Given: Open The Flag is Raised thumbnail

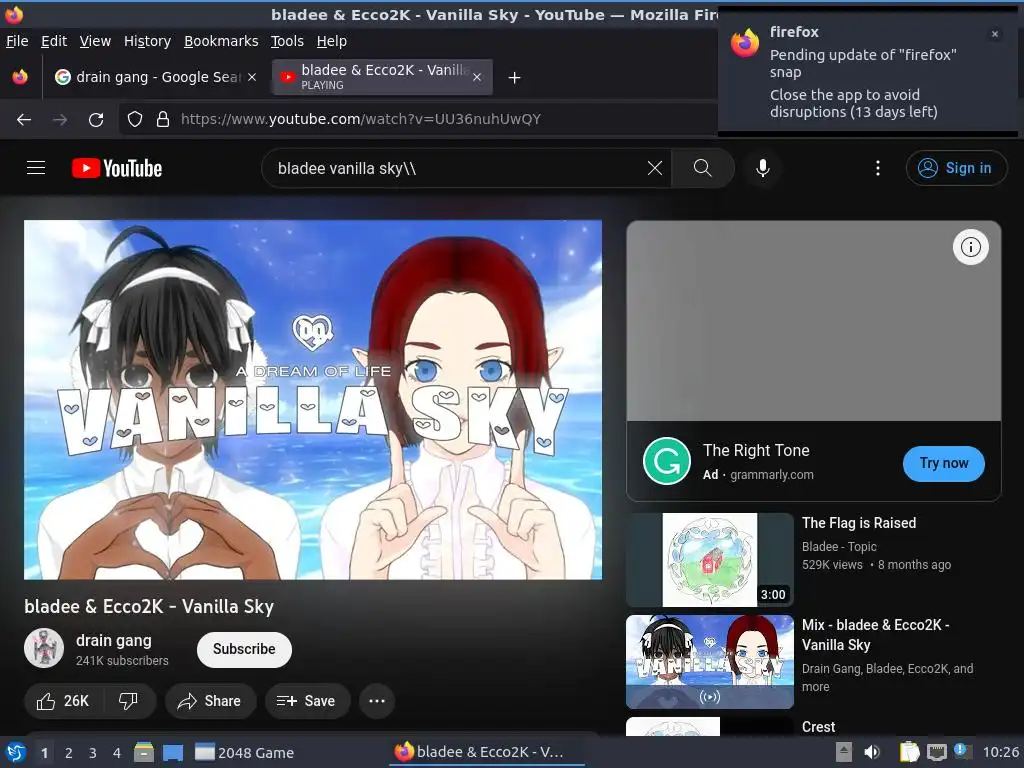Looking at the screenshot, I should click(x=710, y=560).
